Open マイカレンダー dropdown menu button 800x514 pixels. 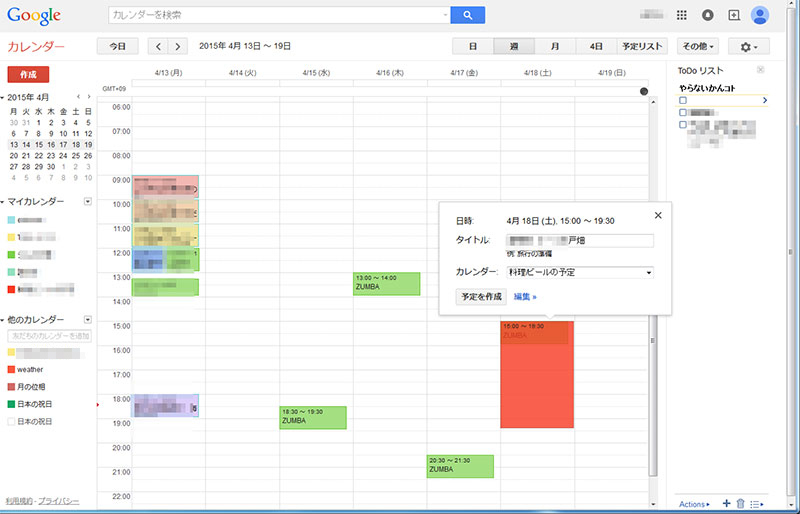(88, 201)
